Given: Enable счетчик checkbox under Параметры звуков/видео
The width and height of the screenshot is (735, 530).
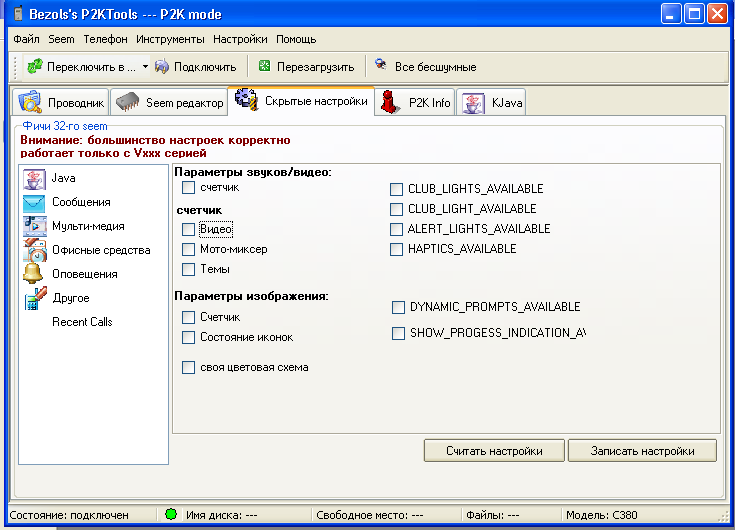Looking at the screenshot, I should click(x=188, y=187).
